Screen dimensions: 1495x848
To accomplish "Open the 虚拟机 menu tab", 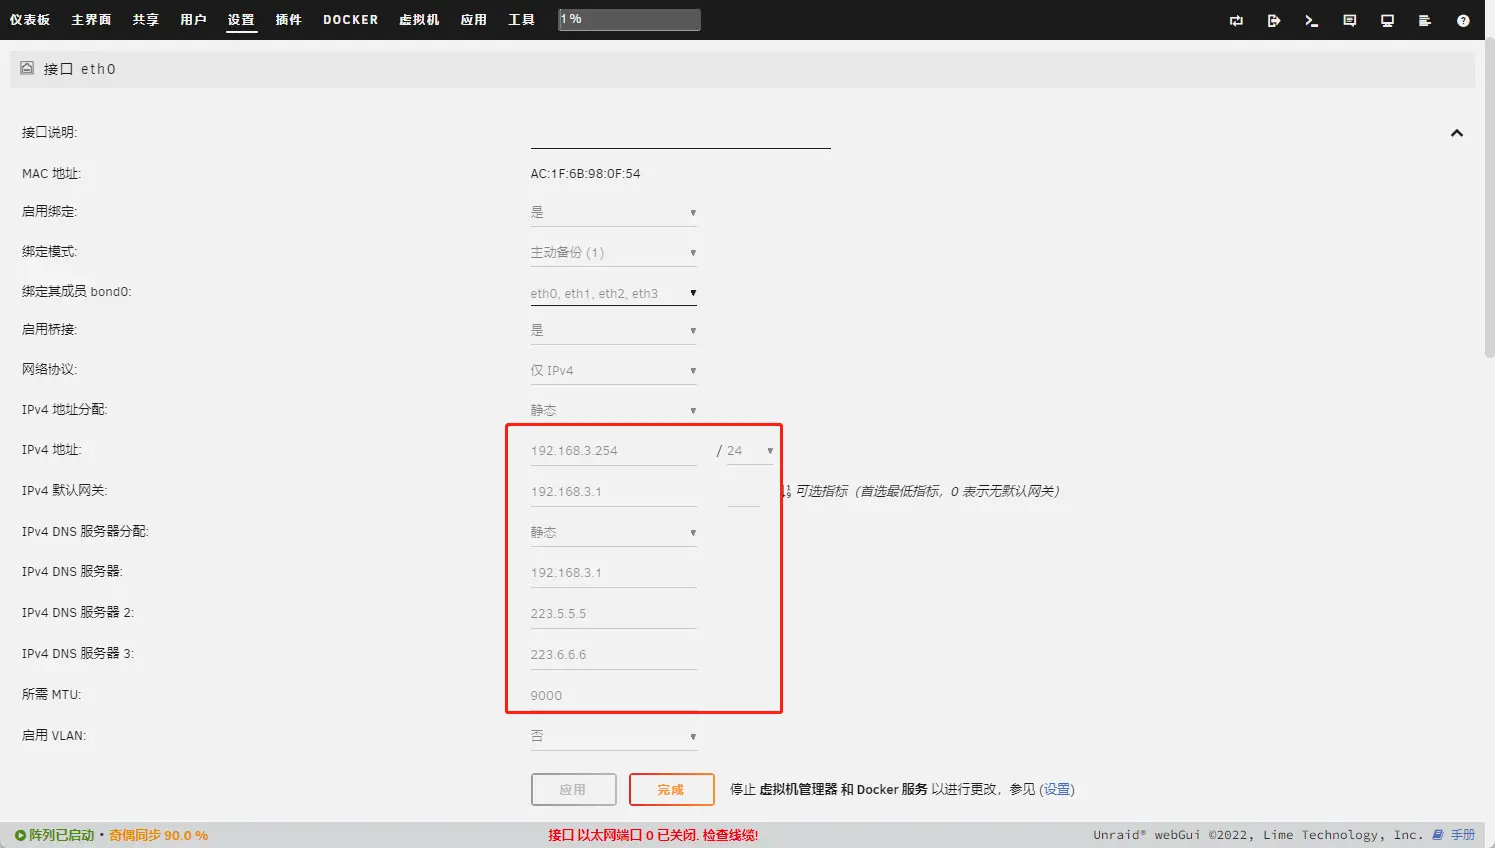I will [419, 20].
